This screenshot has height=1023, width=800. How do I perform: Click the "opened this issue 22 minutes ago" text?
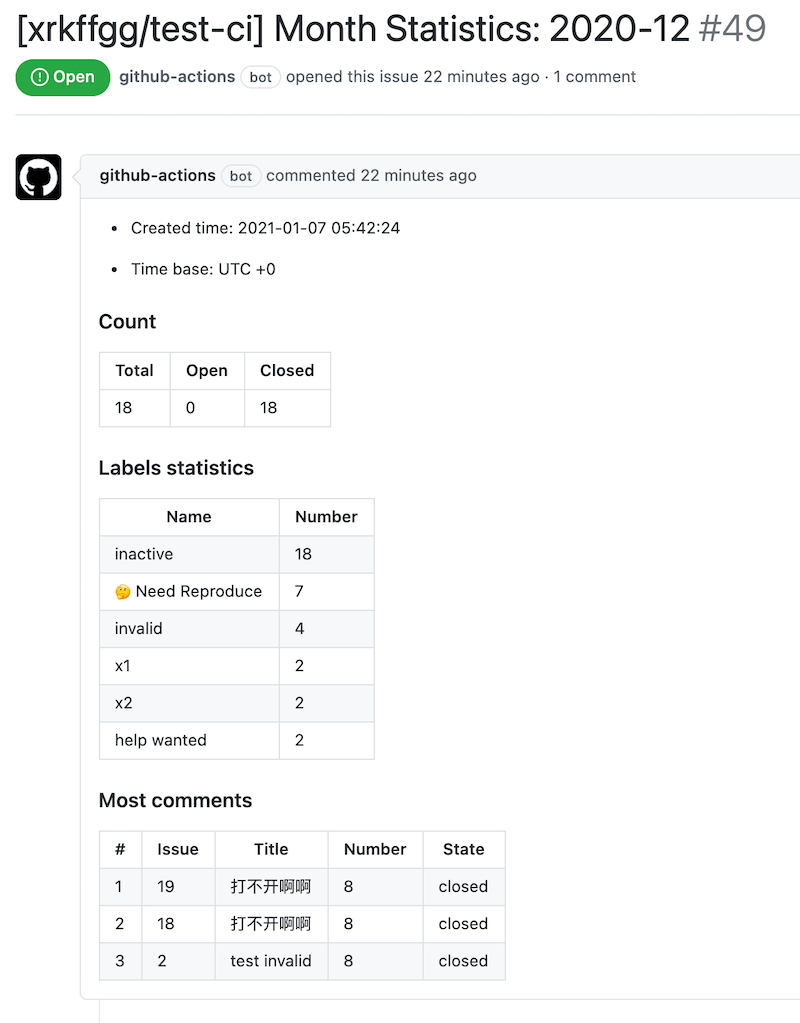412,77
